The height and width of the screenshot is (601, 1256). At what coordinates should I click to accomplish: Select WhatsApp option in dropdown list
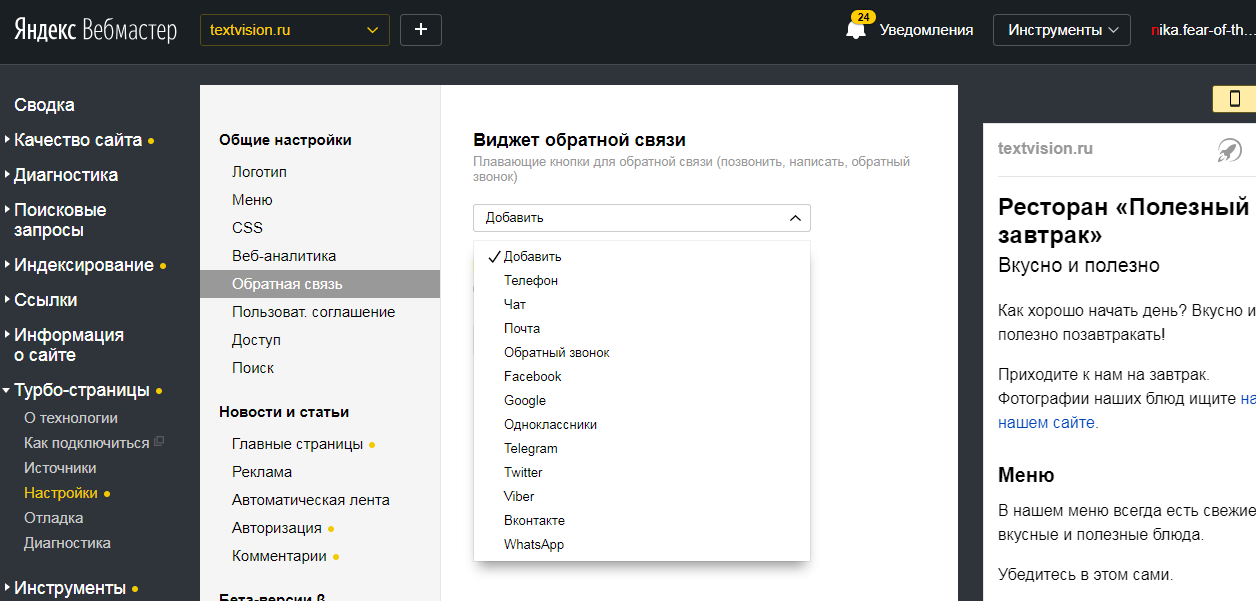click(534, 545)
